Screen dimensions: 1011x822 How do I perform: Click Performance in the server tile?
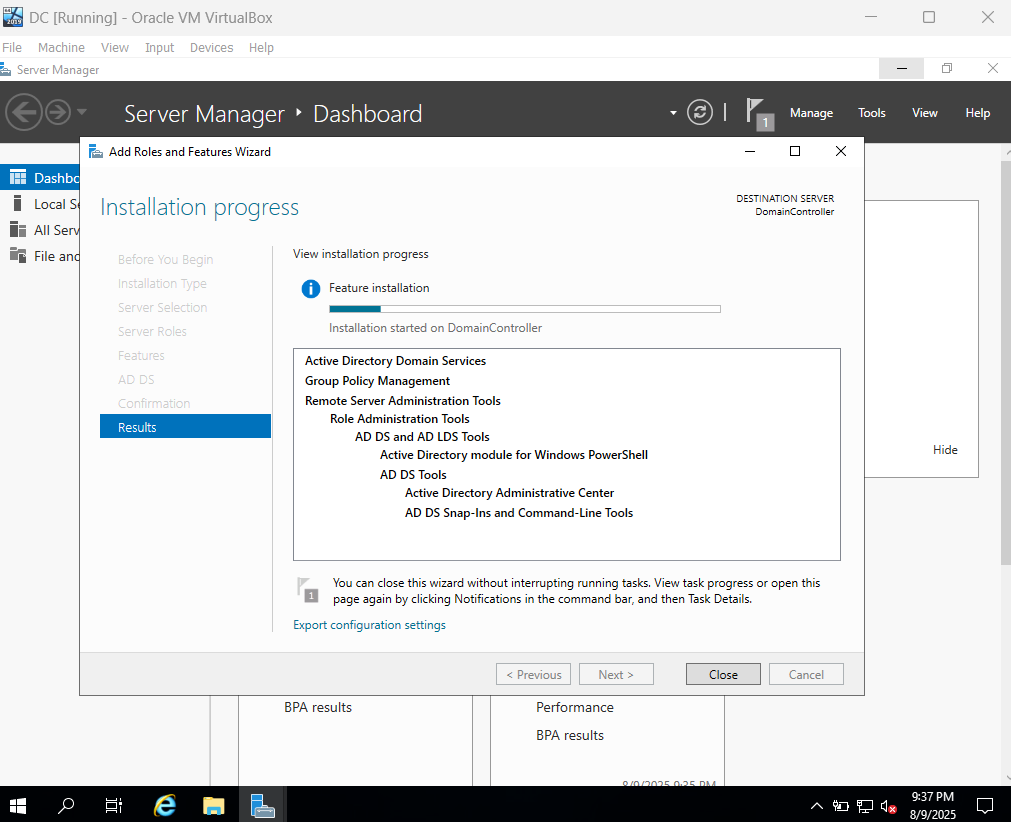tap(574, 708)
